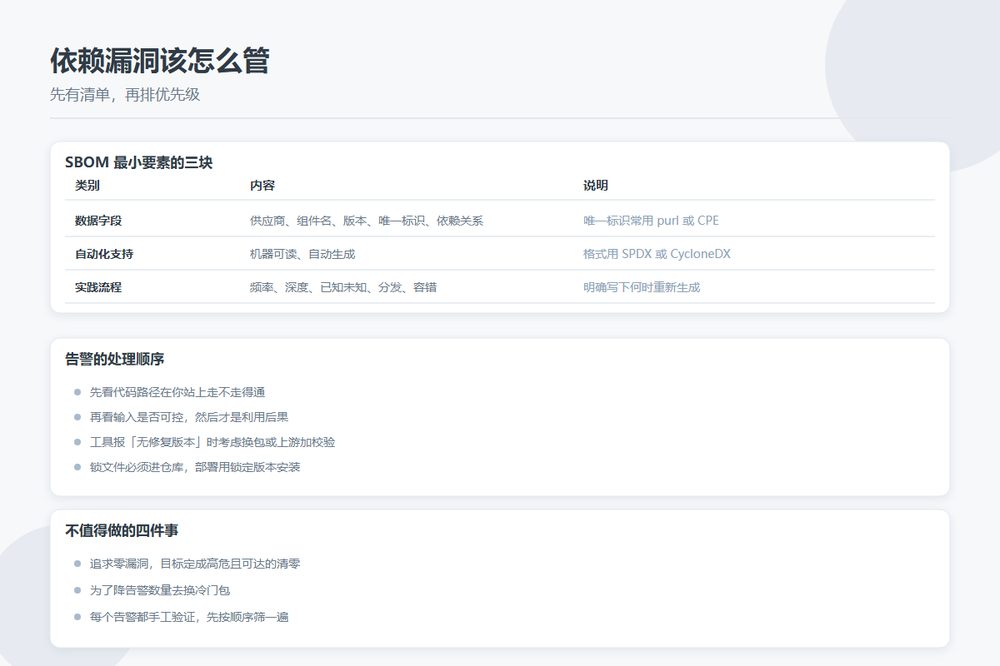Click the note 明确写下何时重新生成
Screen dimensions: 1000x666
(x=642, y=287)
